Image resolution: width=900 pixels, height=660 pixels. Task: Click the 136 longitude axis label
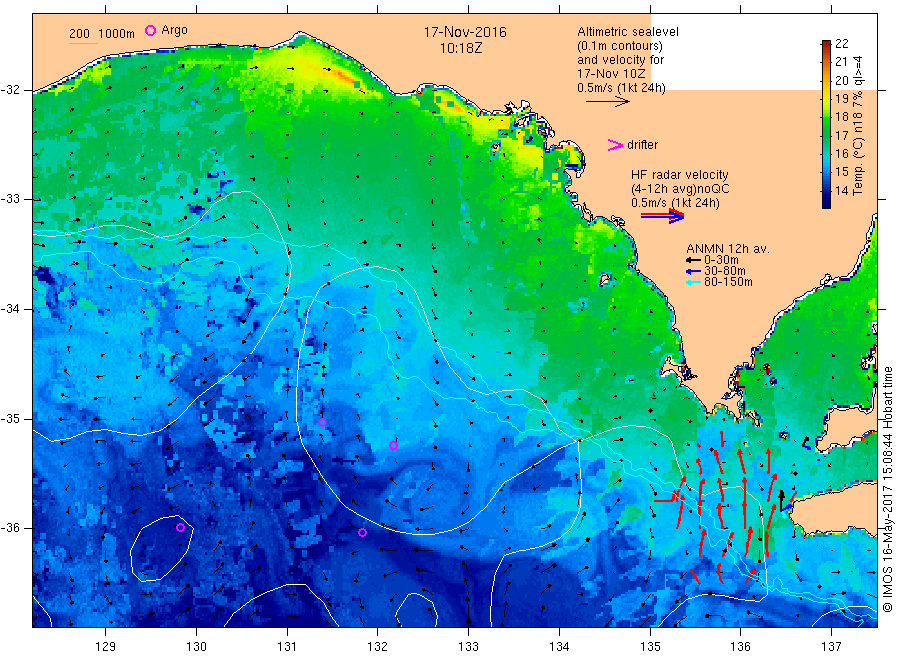(x=740, y=647)
